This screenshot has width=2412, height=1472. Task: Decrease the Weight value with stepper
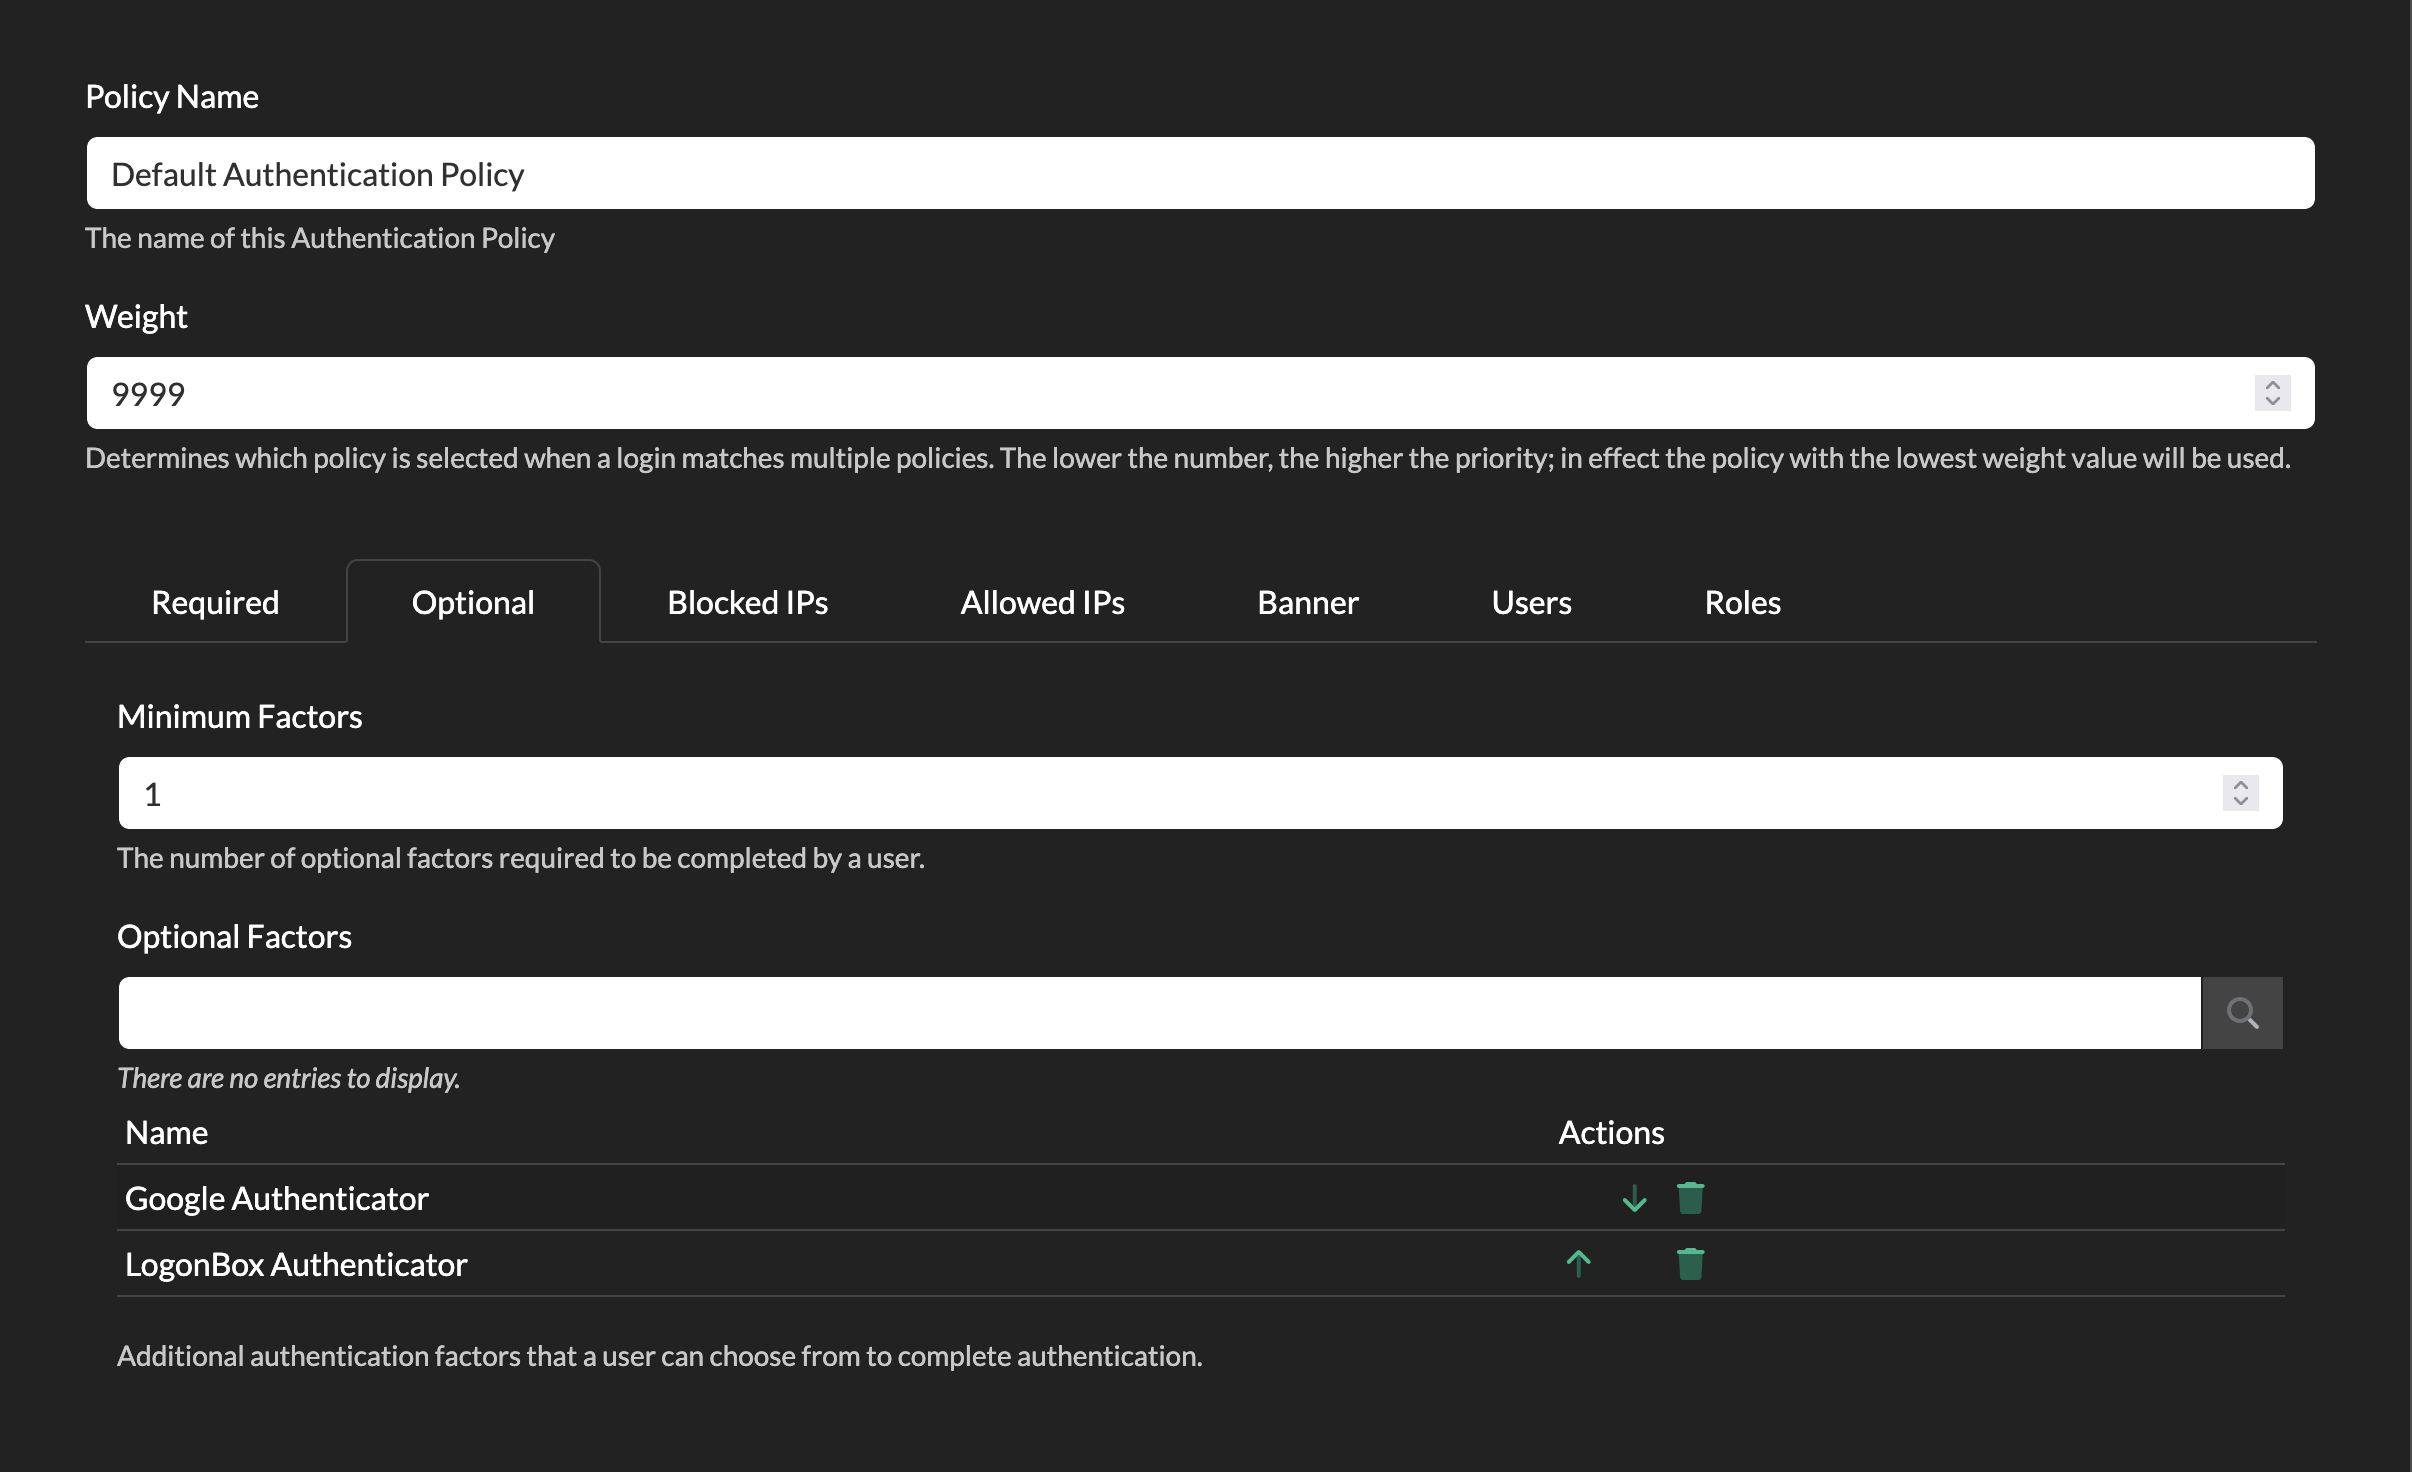pyautogui.click(x=2272, y=401)
